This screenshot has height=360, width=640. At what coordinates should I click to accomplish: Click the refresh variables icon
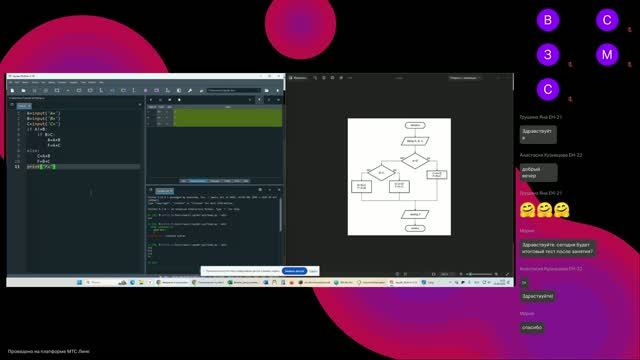click(269, 100)
